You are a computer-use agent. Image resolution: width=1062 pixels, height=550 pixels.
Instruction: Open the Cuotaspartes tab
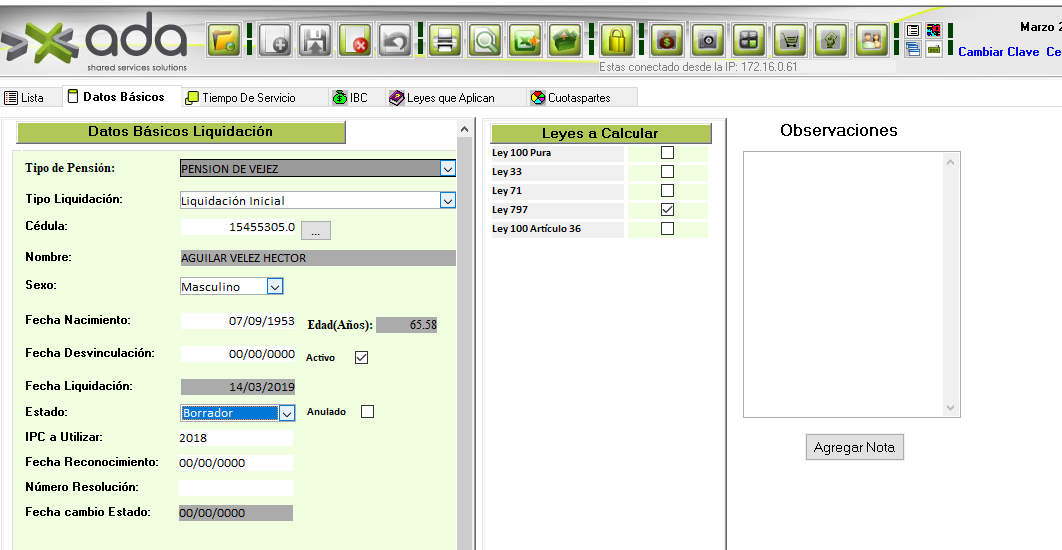578,98
